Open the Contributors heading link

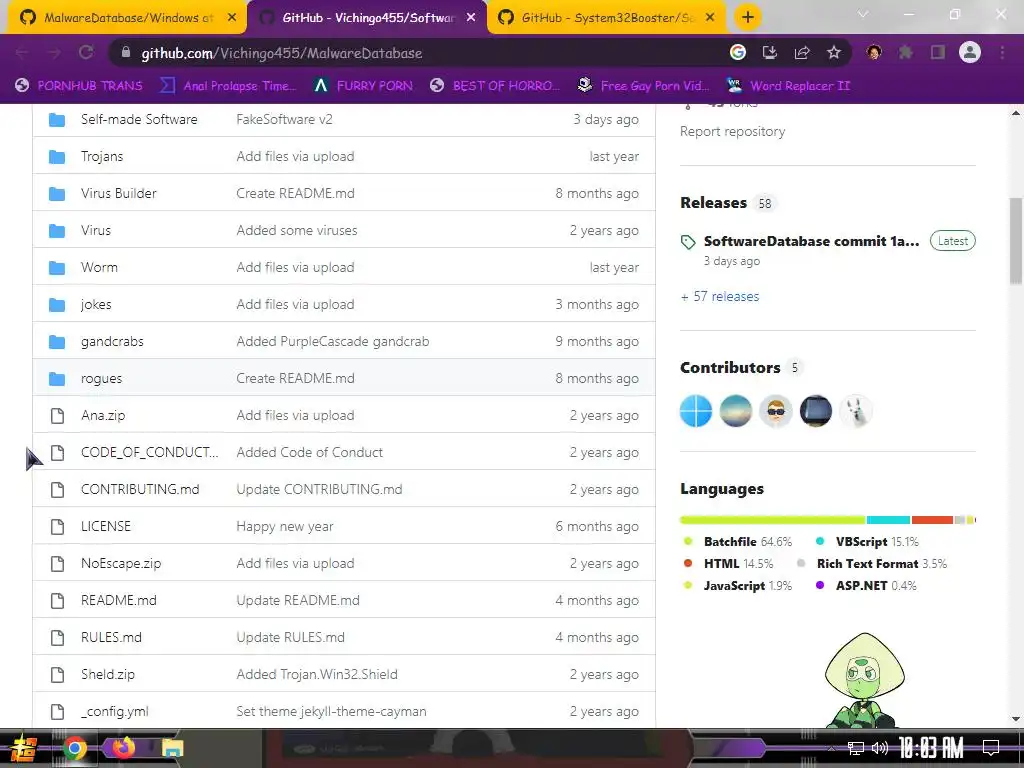pos(730,368)
